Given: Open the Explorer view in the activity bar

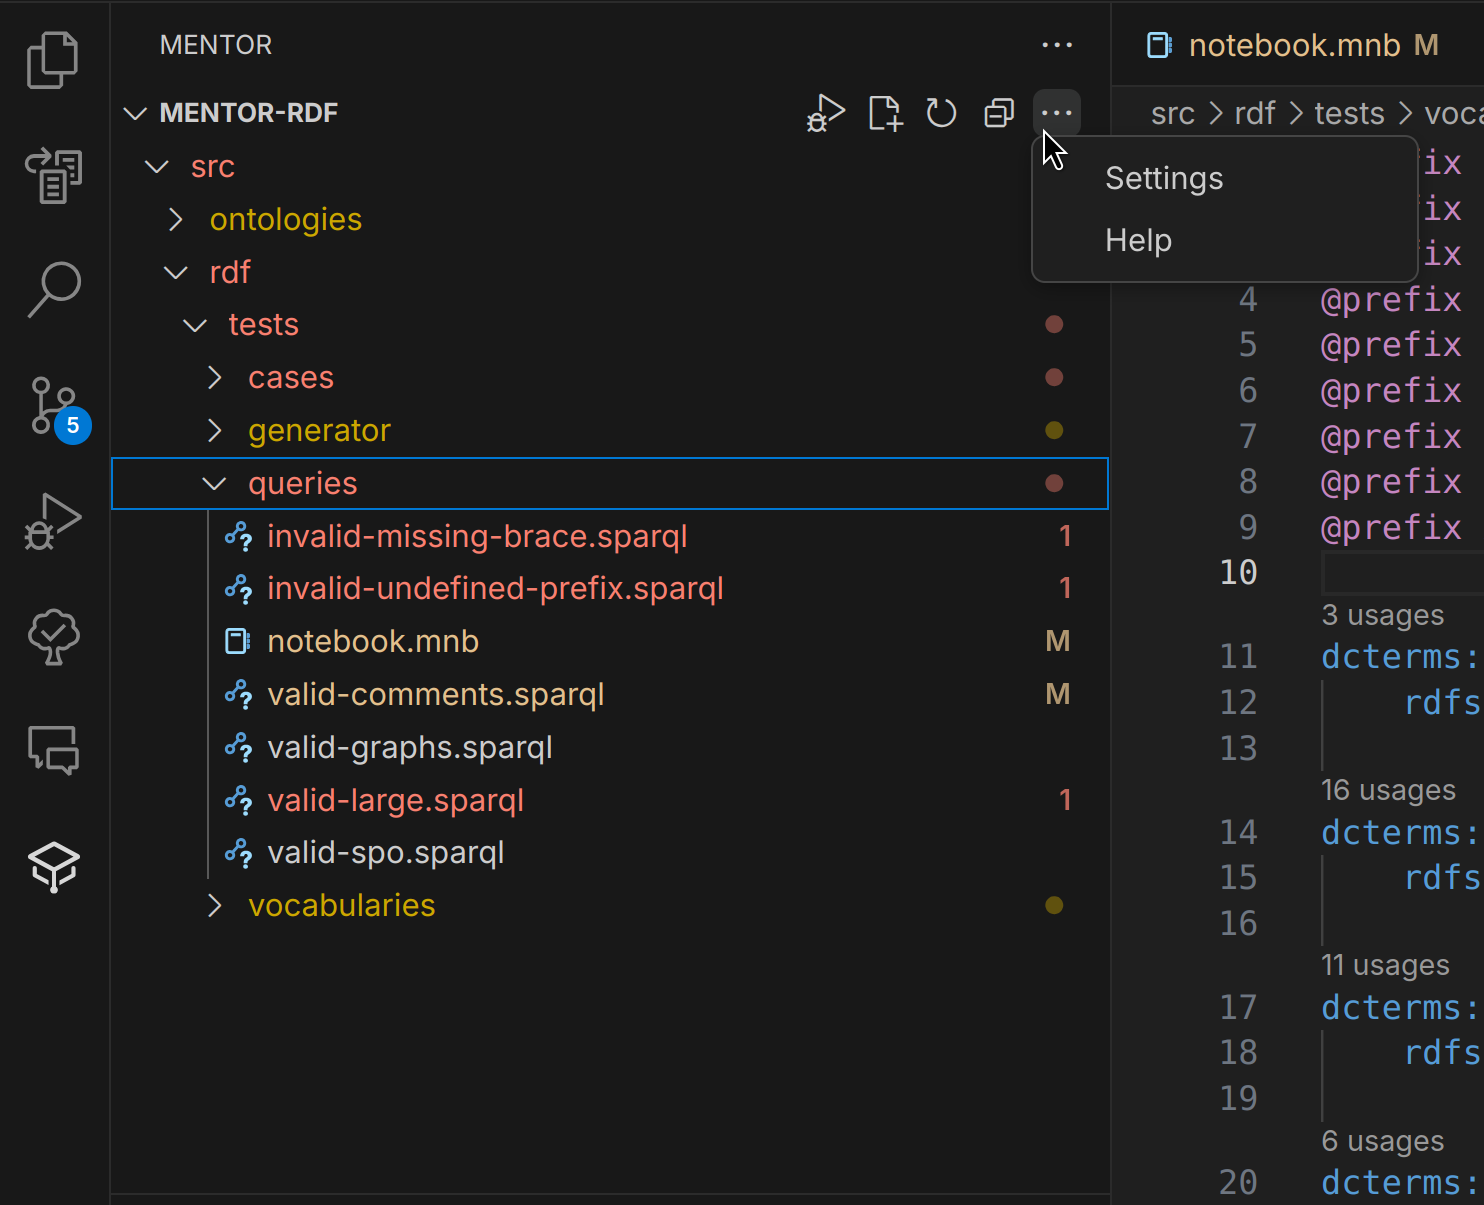Looking at the screenshot, I should point(52,60).
